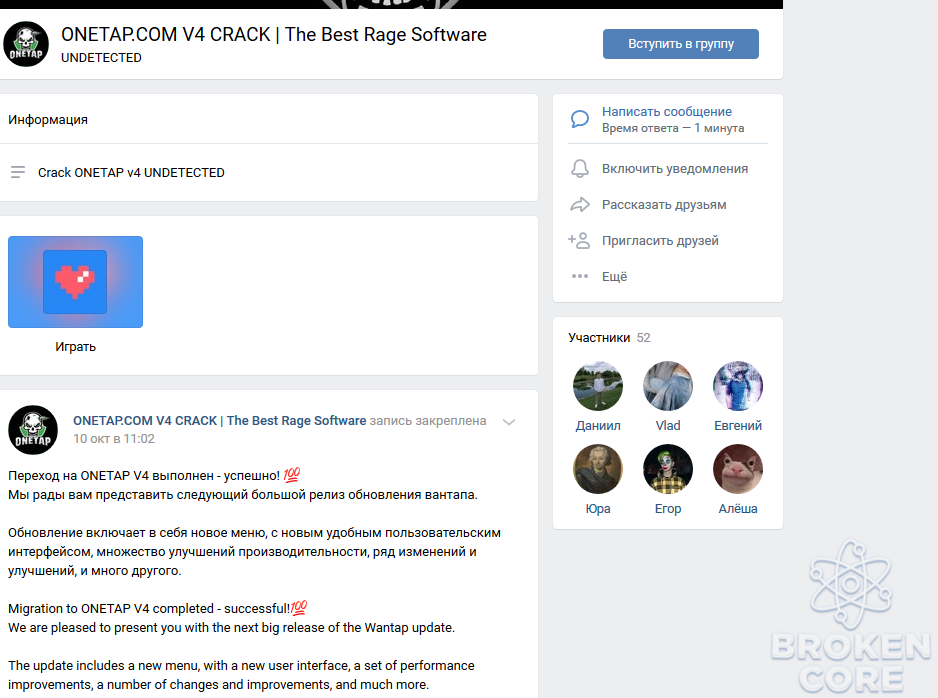938x698 pixels.
Task: Click the Crack ONETAP v4 UNDETECTED description text
Action: pos(131,172)
